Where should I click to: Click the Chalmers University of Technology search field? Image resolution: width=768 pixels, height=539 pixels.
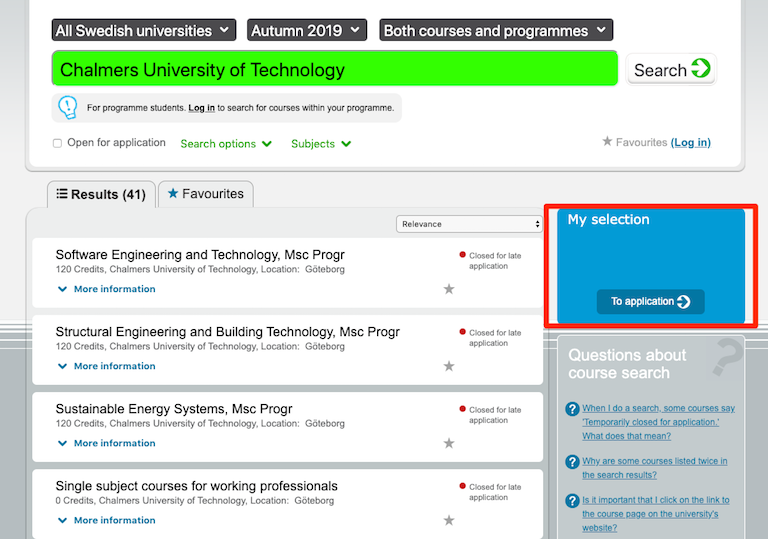(335, 69)
